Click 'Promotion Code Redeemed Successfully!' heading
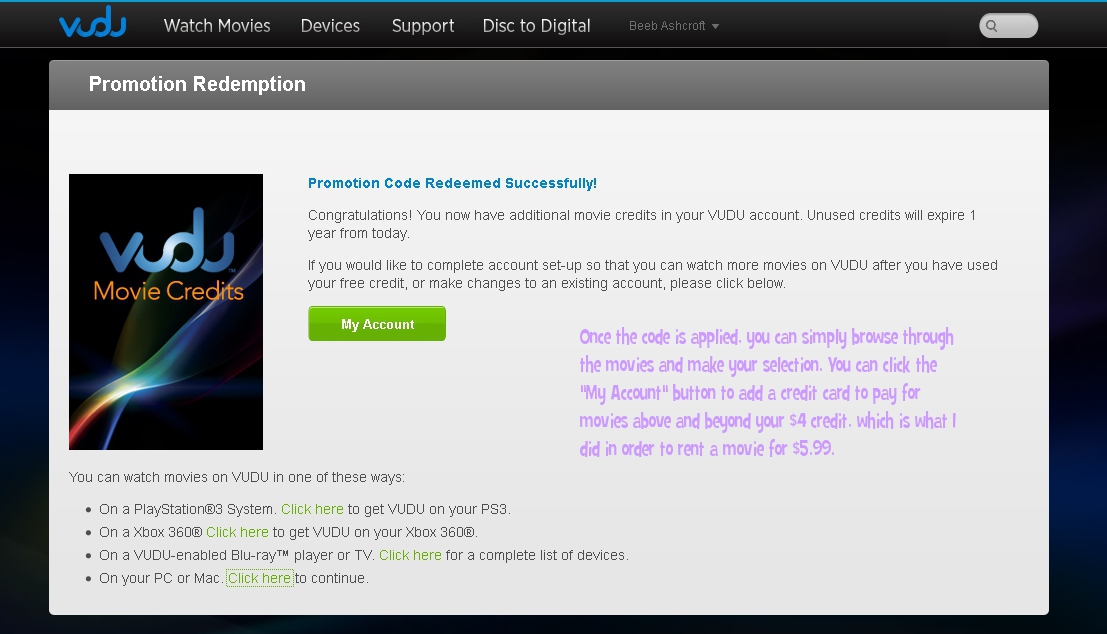Screen dimensions: 1107x634 [x=453, y=184]
